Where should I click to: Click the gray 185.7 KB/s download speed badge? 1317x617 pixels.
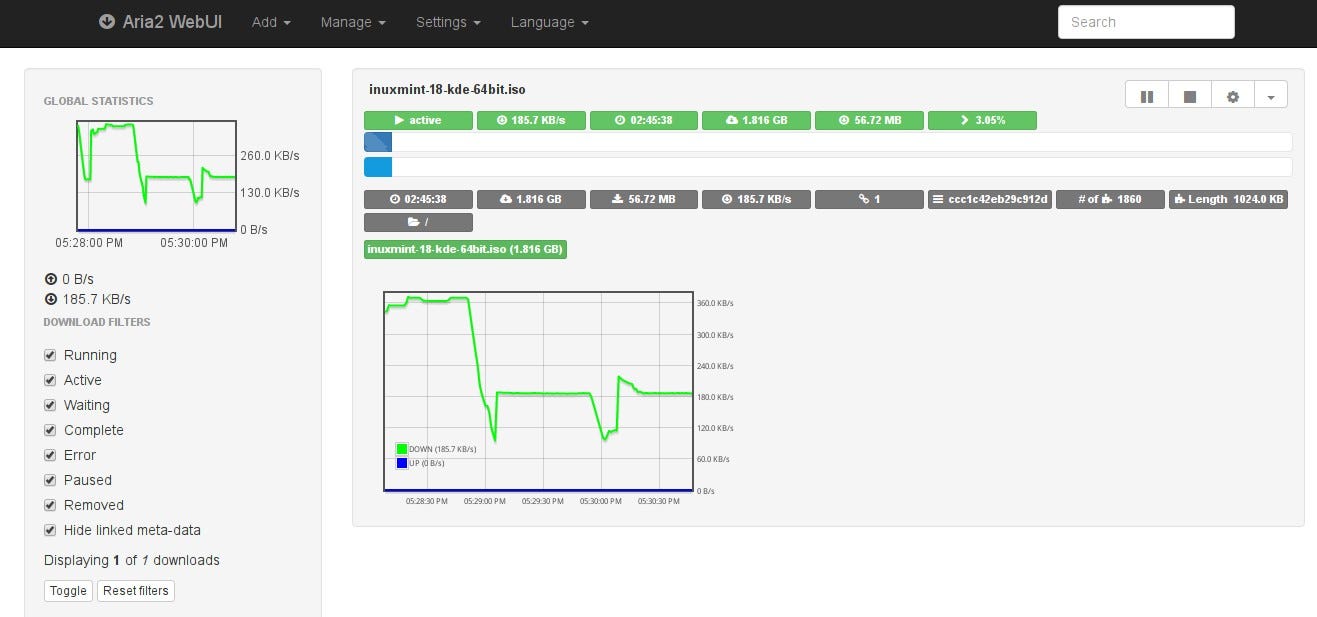[x=756, y=199]
